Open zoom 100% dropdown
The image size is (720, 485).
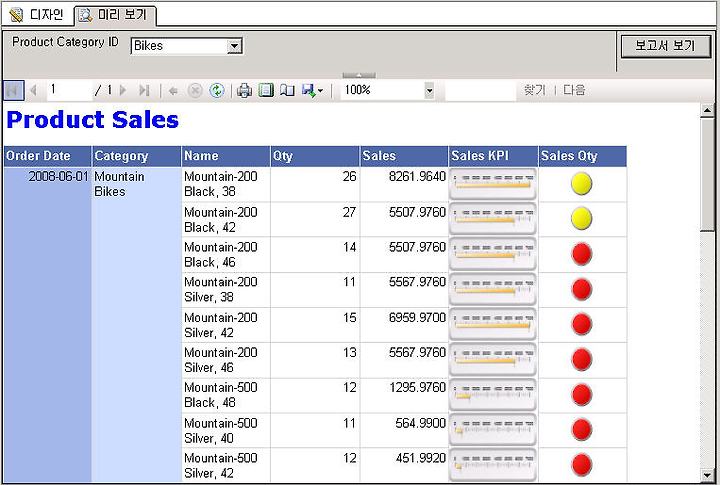tap(429, 90)
